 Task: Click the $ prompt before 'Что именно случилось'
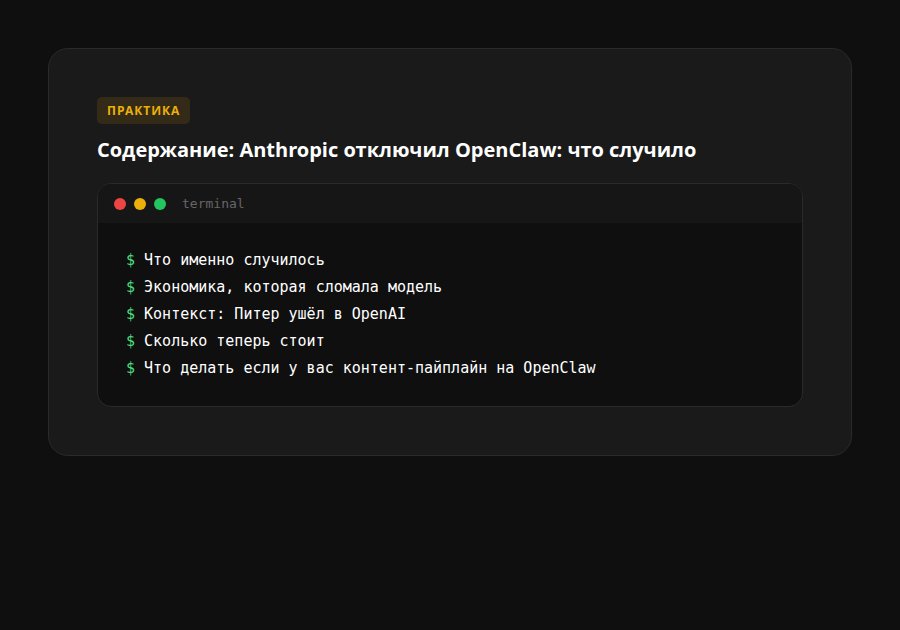131,259
